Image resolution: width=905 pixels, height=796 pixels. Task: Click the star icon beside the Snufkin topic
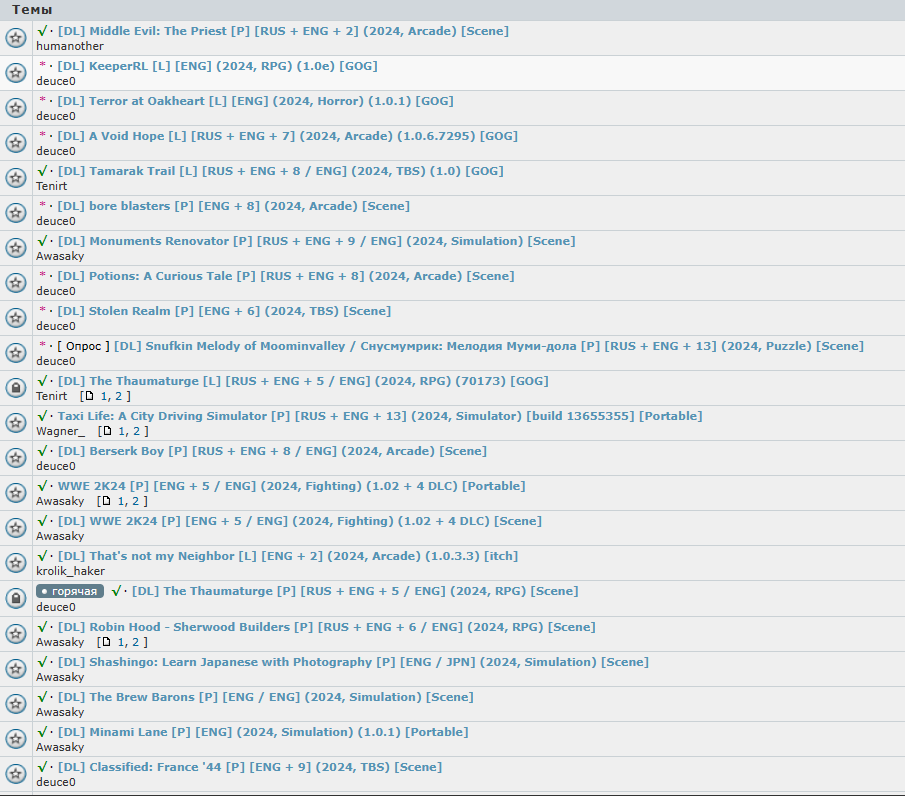16,353
